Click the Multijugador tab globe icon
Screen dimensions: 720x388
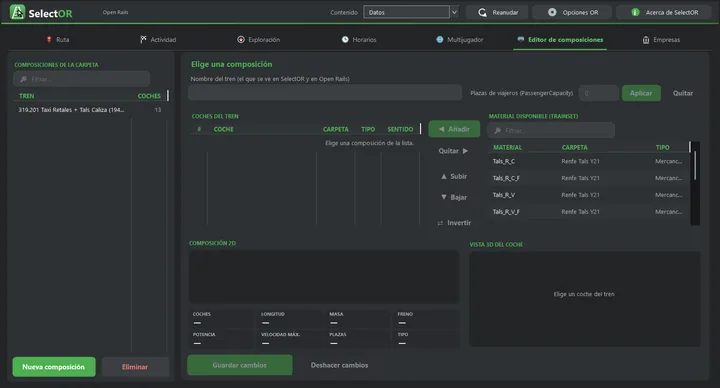tap(439, 39)
